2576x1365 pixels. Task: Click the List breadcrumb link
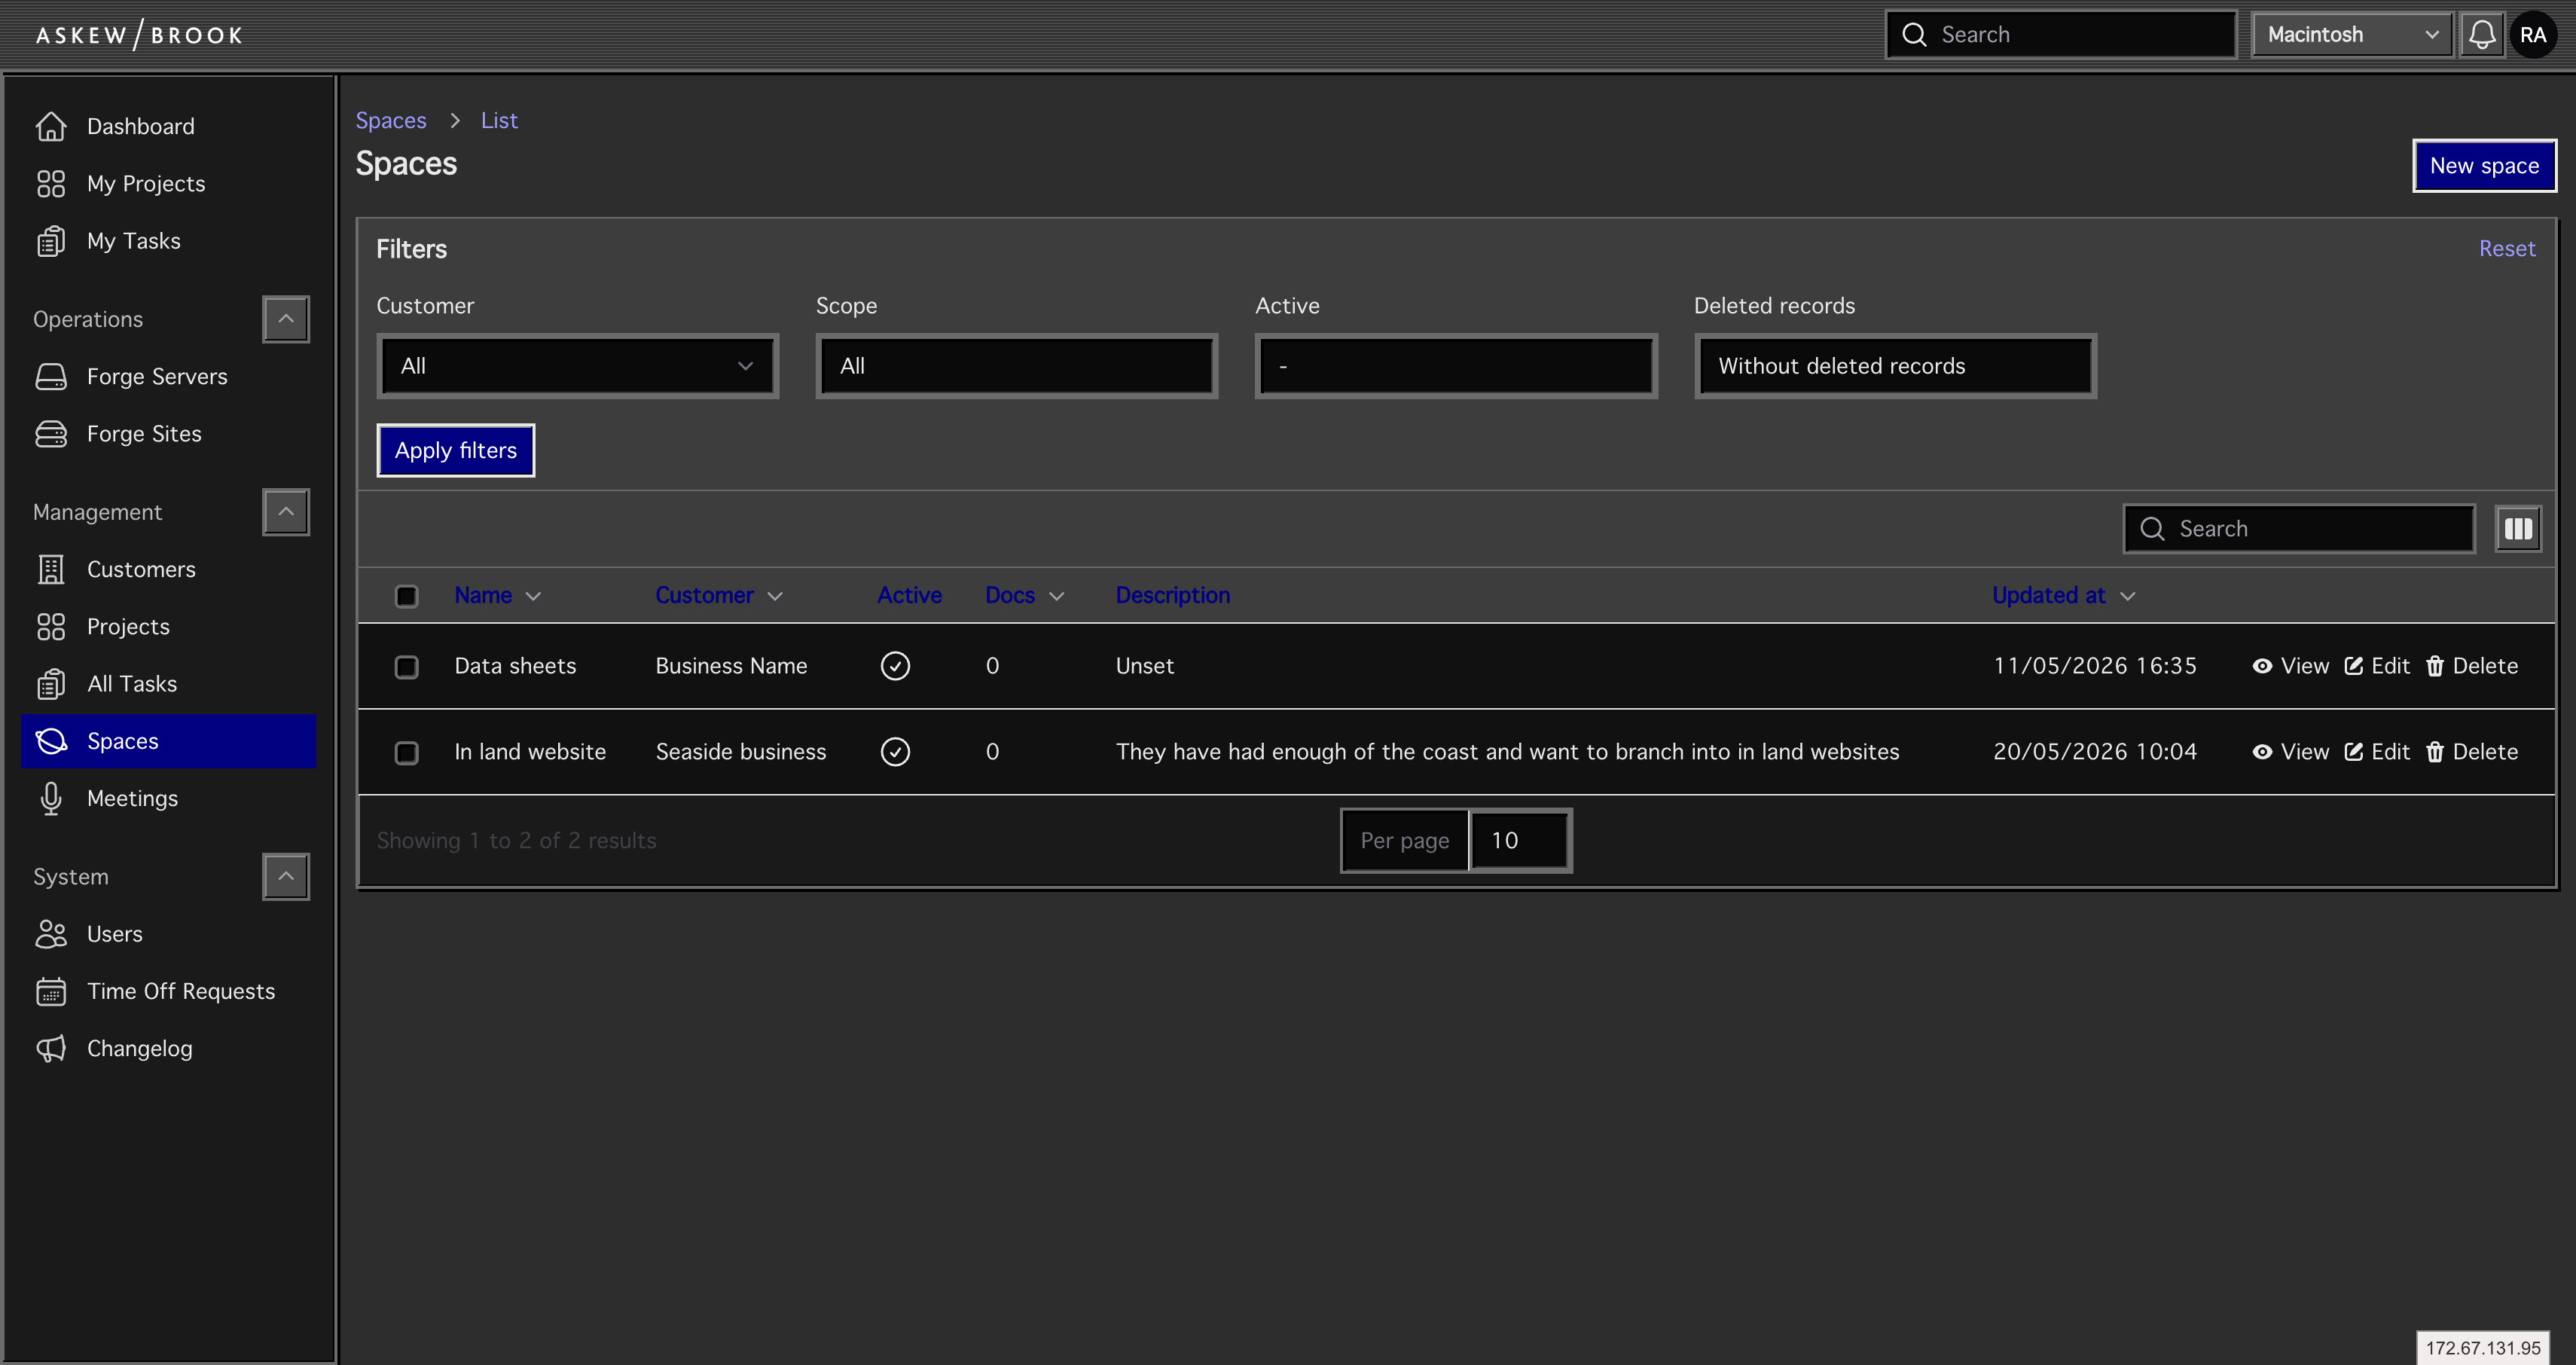click(x=499, y=120)
